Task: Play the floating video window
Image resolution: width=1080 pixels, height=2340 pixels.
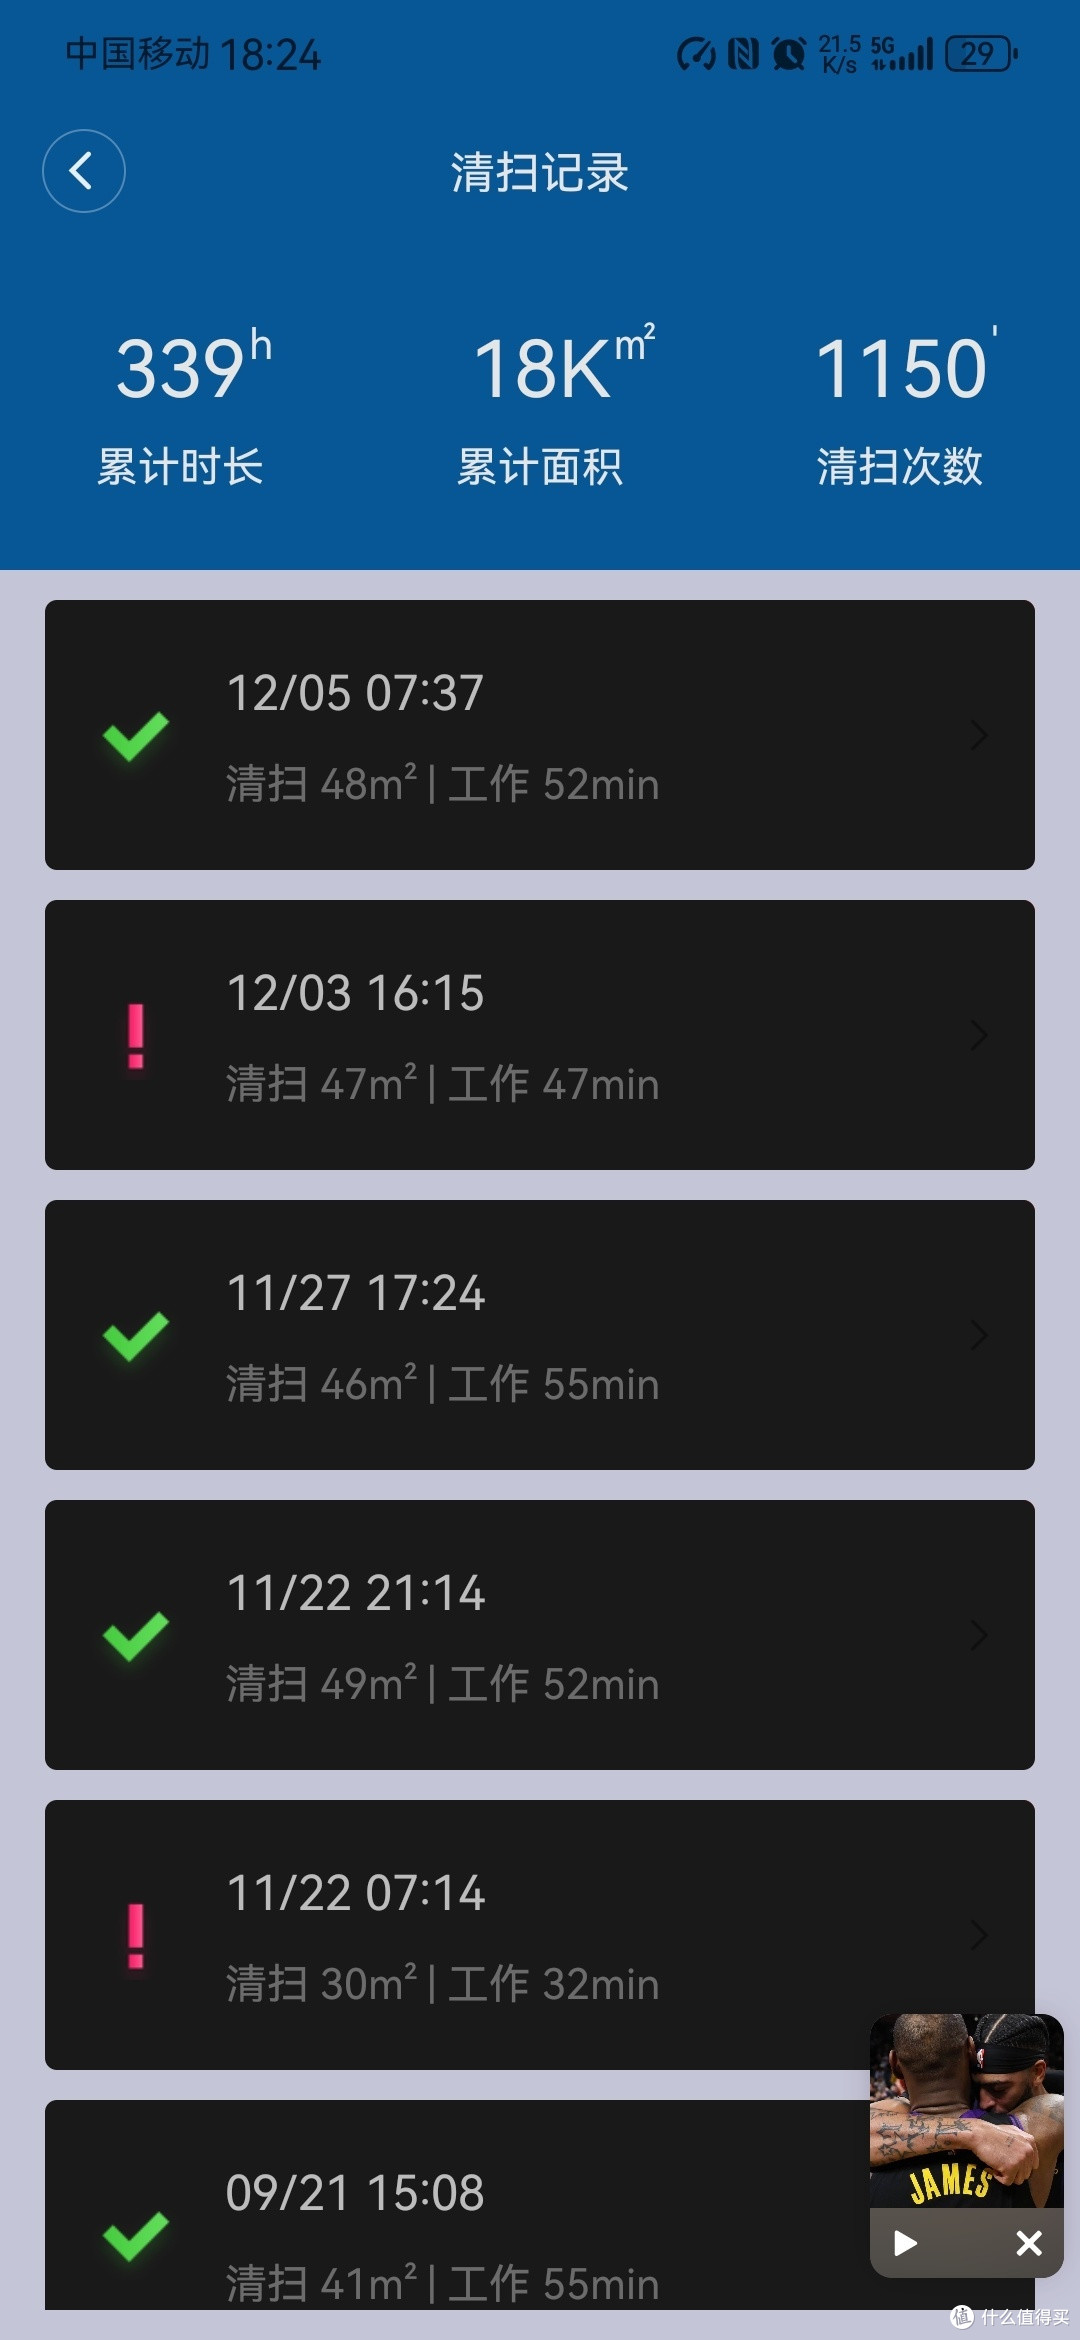Action: point(905,2243)
